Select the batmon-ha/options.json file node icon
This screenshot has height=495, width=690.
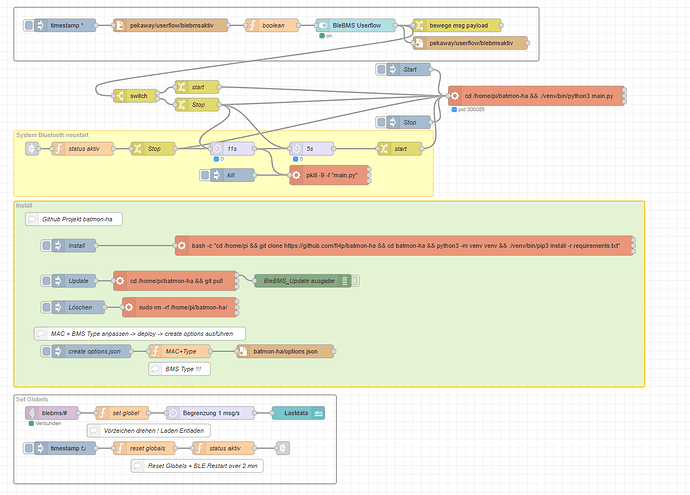click(242, 351)
